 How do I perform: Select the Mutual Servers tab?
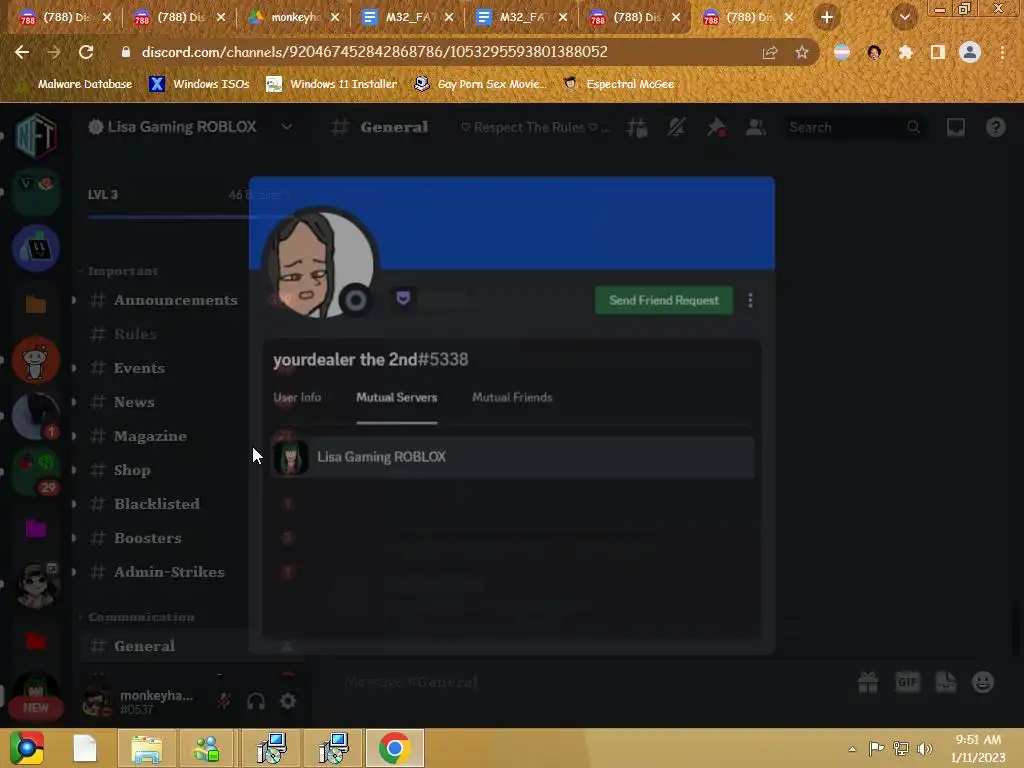coord(396,397)
